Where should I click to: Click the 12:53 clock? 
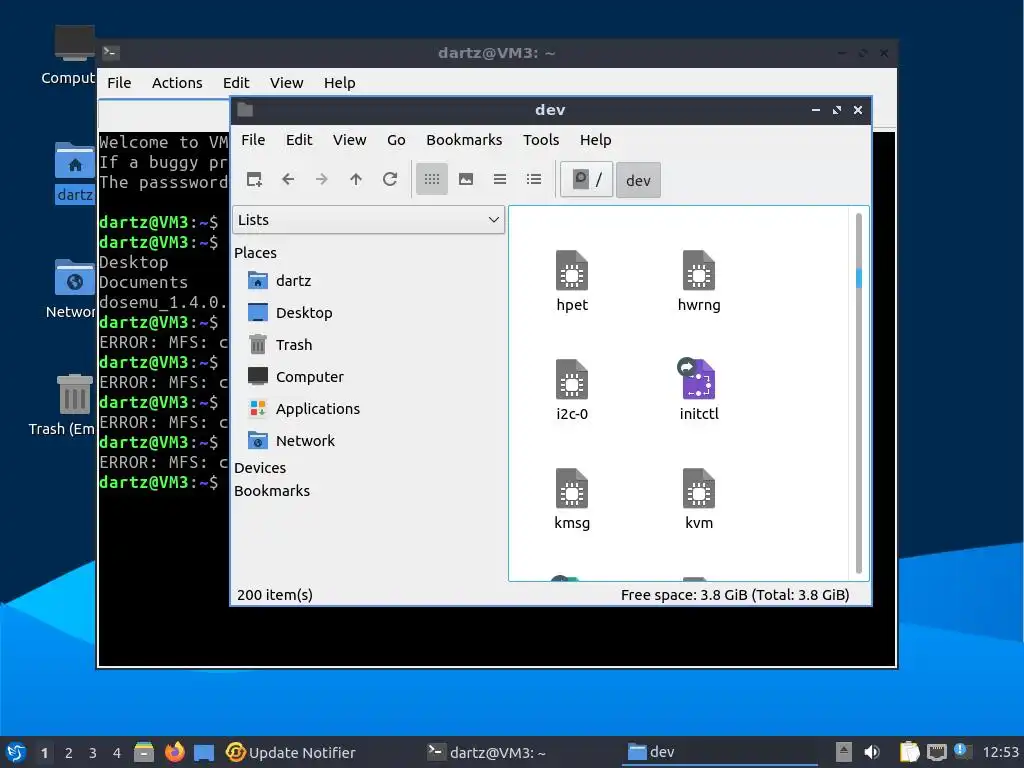(1000, 752)
